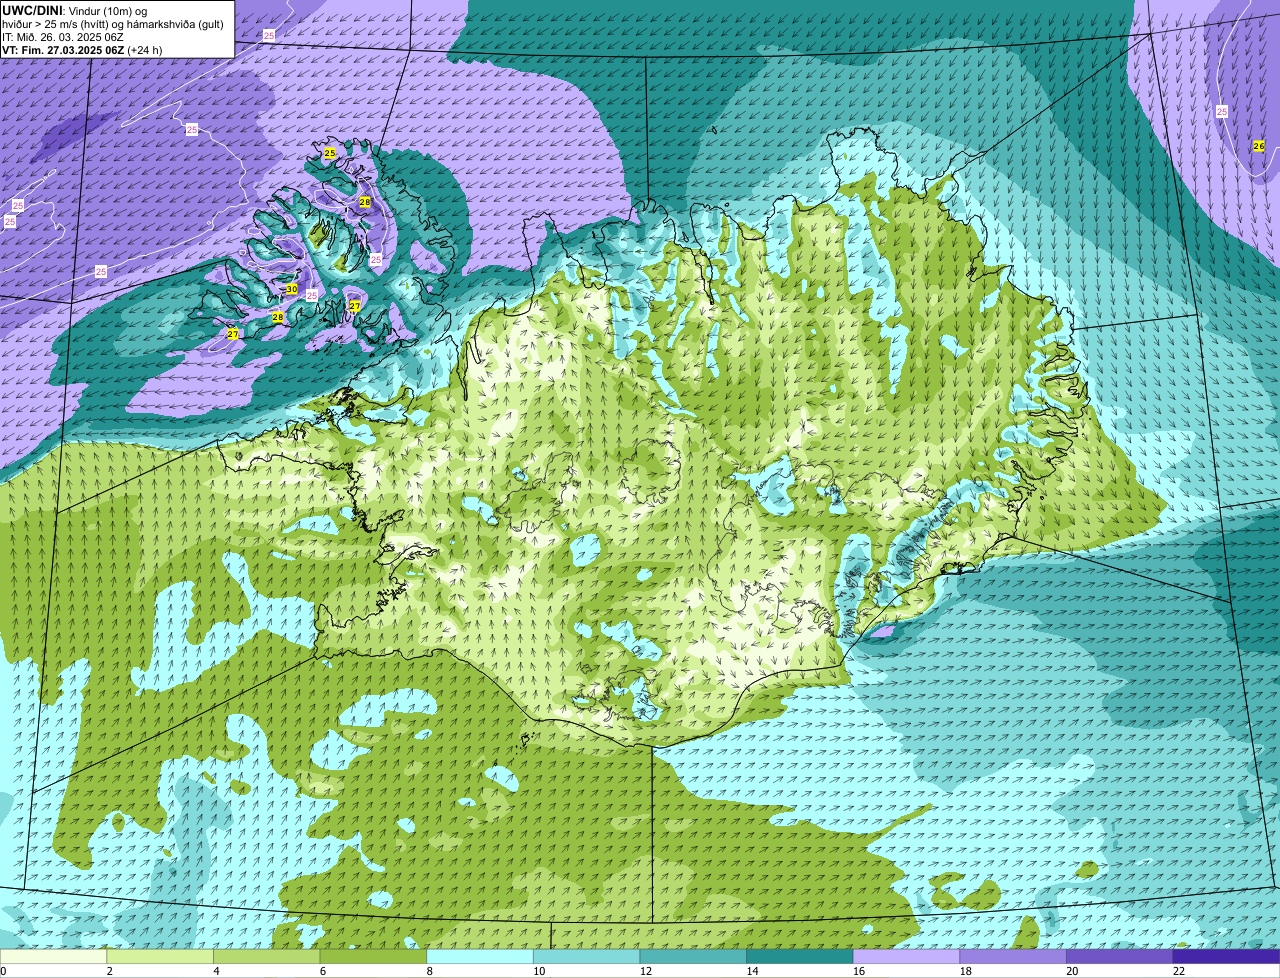Image resolution: width=1280 pixels, height=978 pixels.
Task: Click the legend scale label 22
Action: pos(1179,971)
